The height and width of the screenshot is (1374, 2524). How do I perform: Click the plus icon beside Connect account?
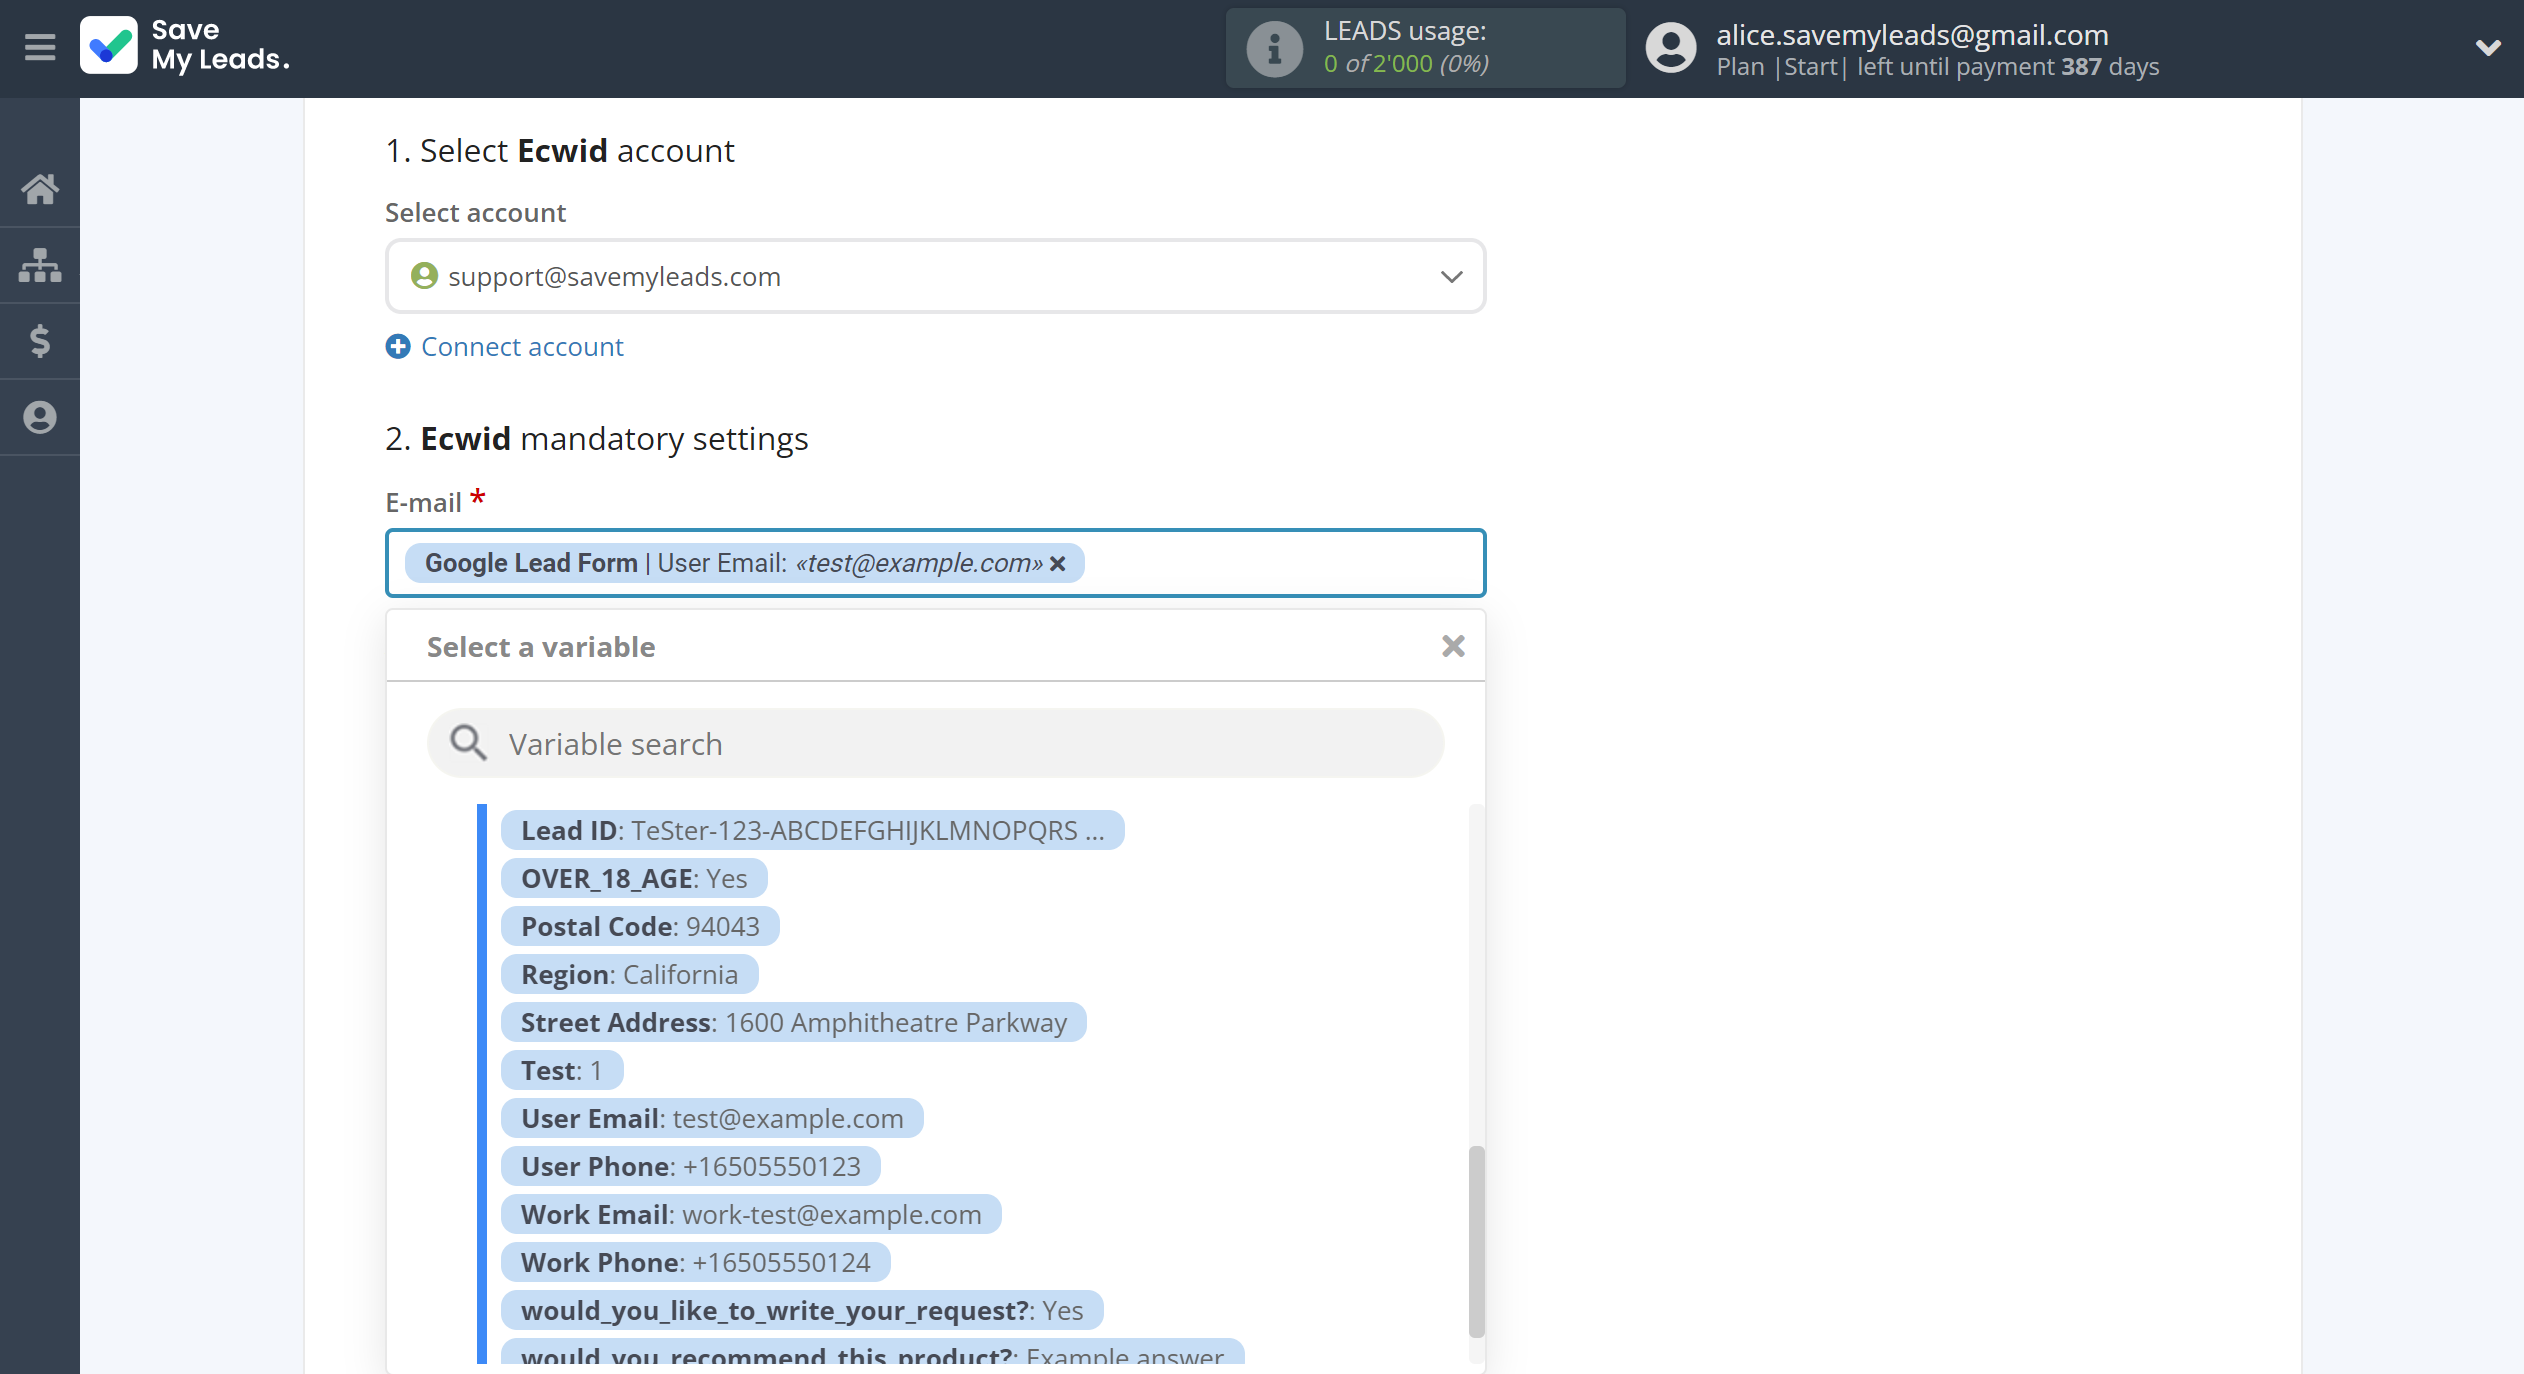398,347
